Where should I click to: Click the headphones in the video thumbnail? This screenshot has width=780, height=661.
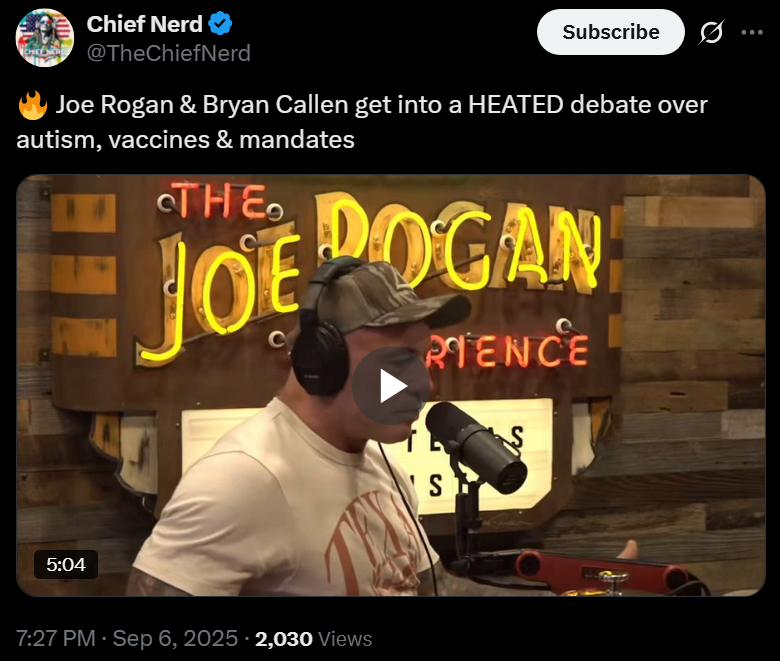tap(322, 328)
